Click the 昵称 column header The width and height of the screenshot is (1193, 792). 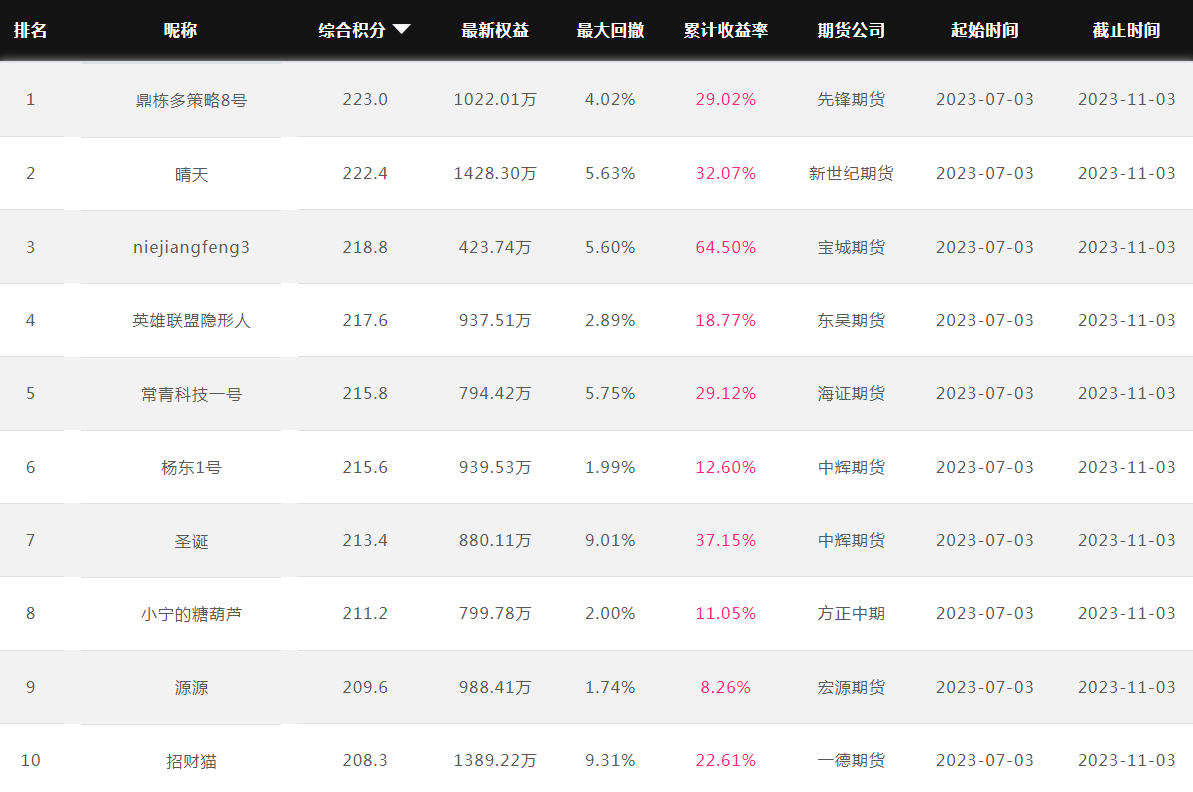(180, 30)
